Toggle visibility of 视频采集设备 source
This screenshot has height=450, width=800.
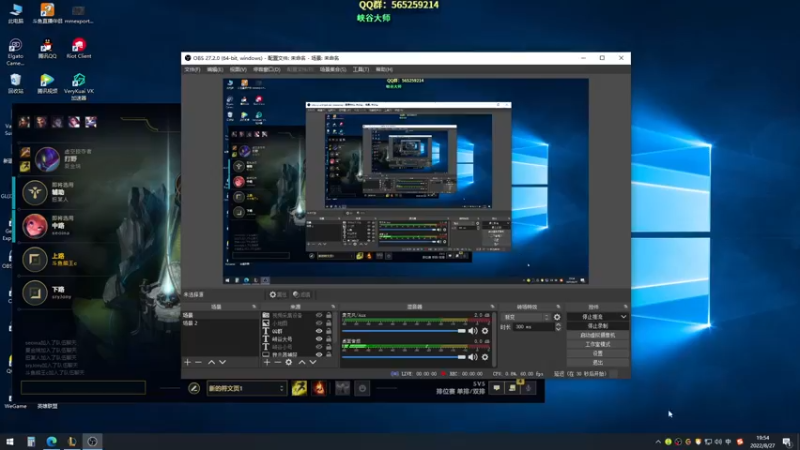pos(319,315)
